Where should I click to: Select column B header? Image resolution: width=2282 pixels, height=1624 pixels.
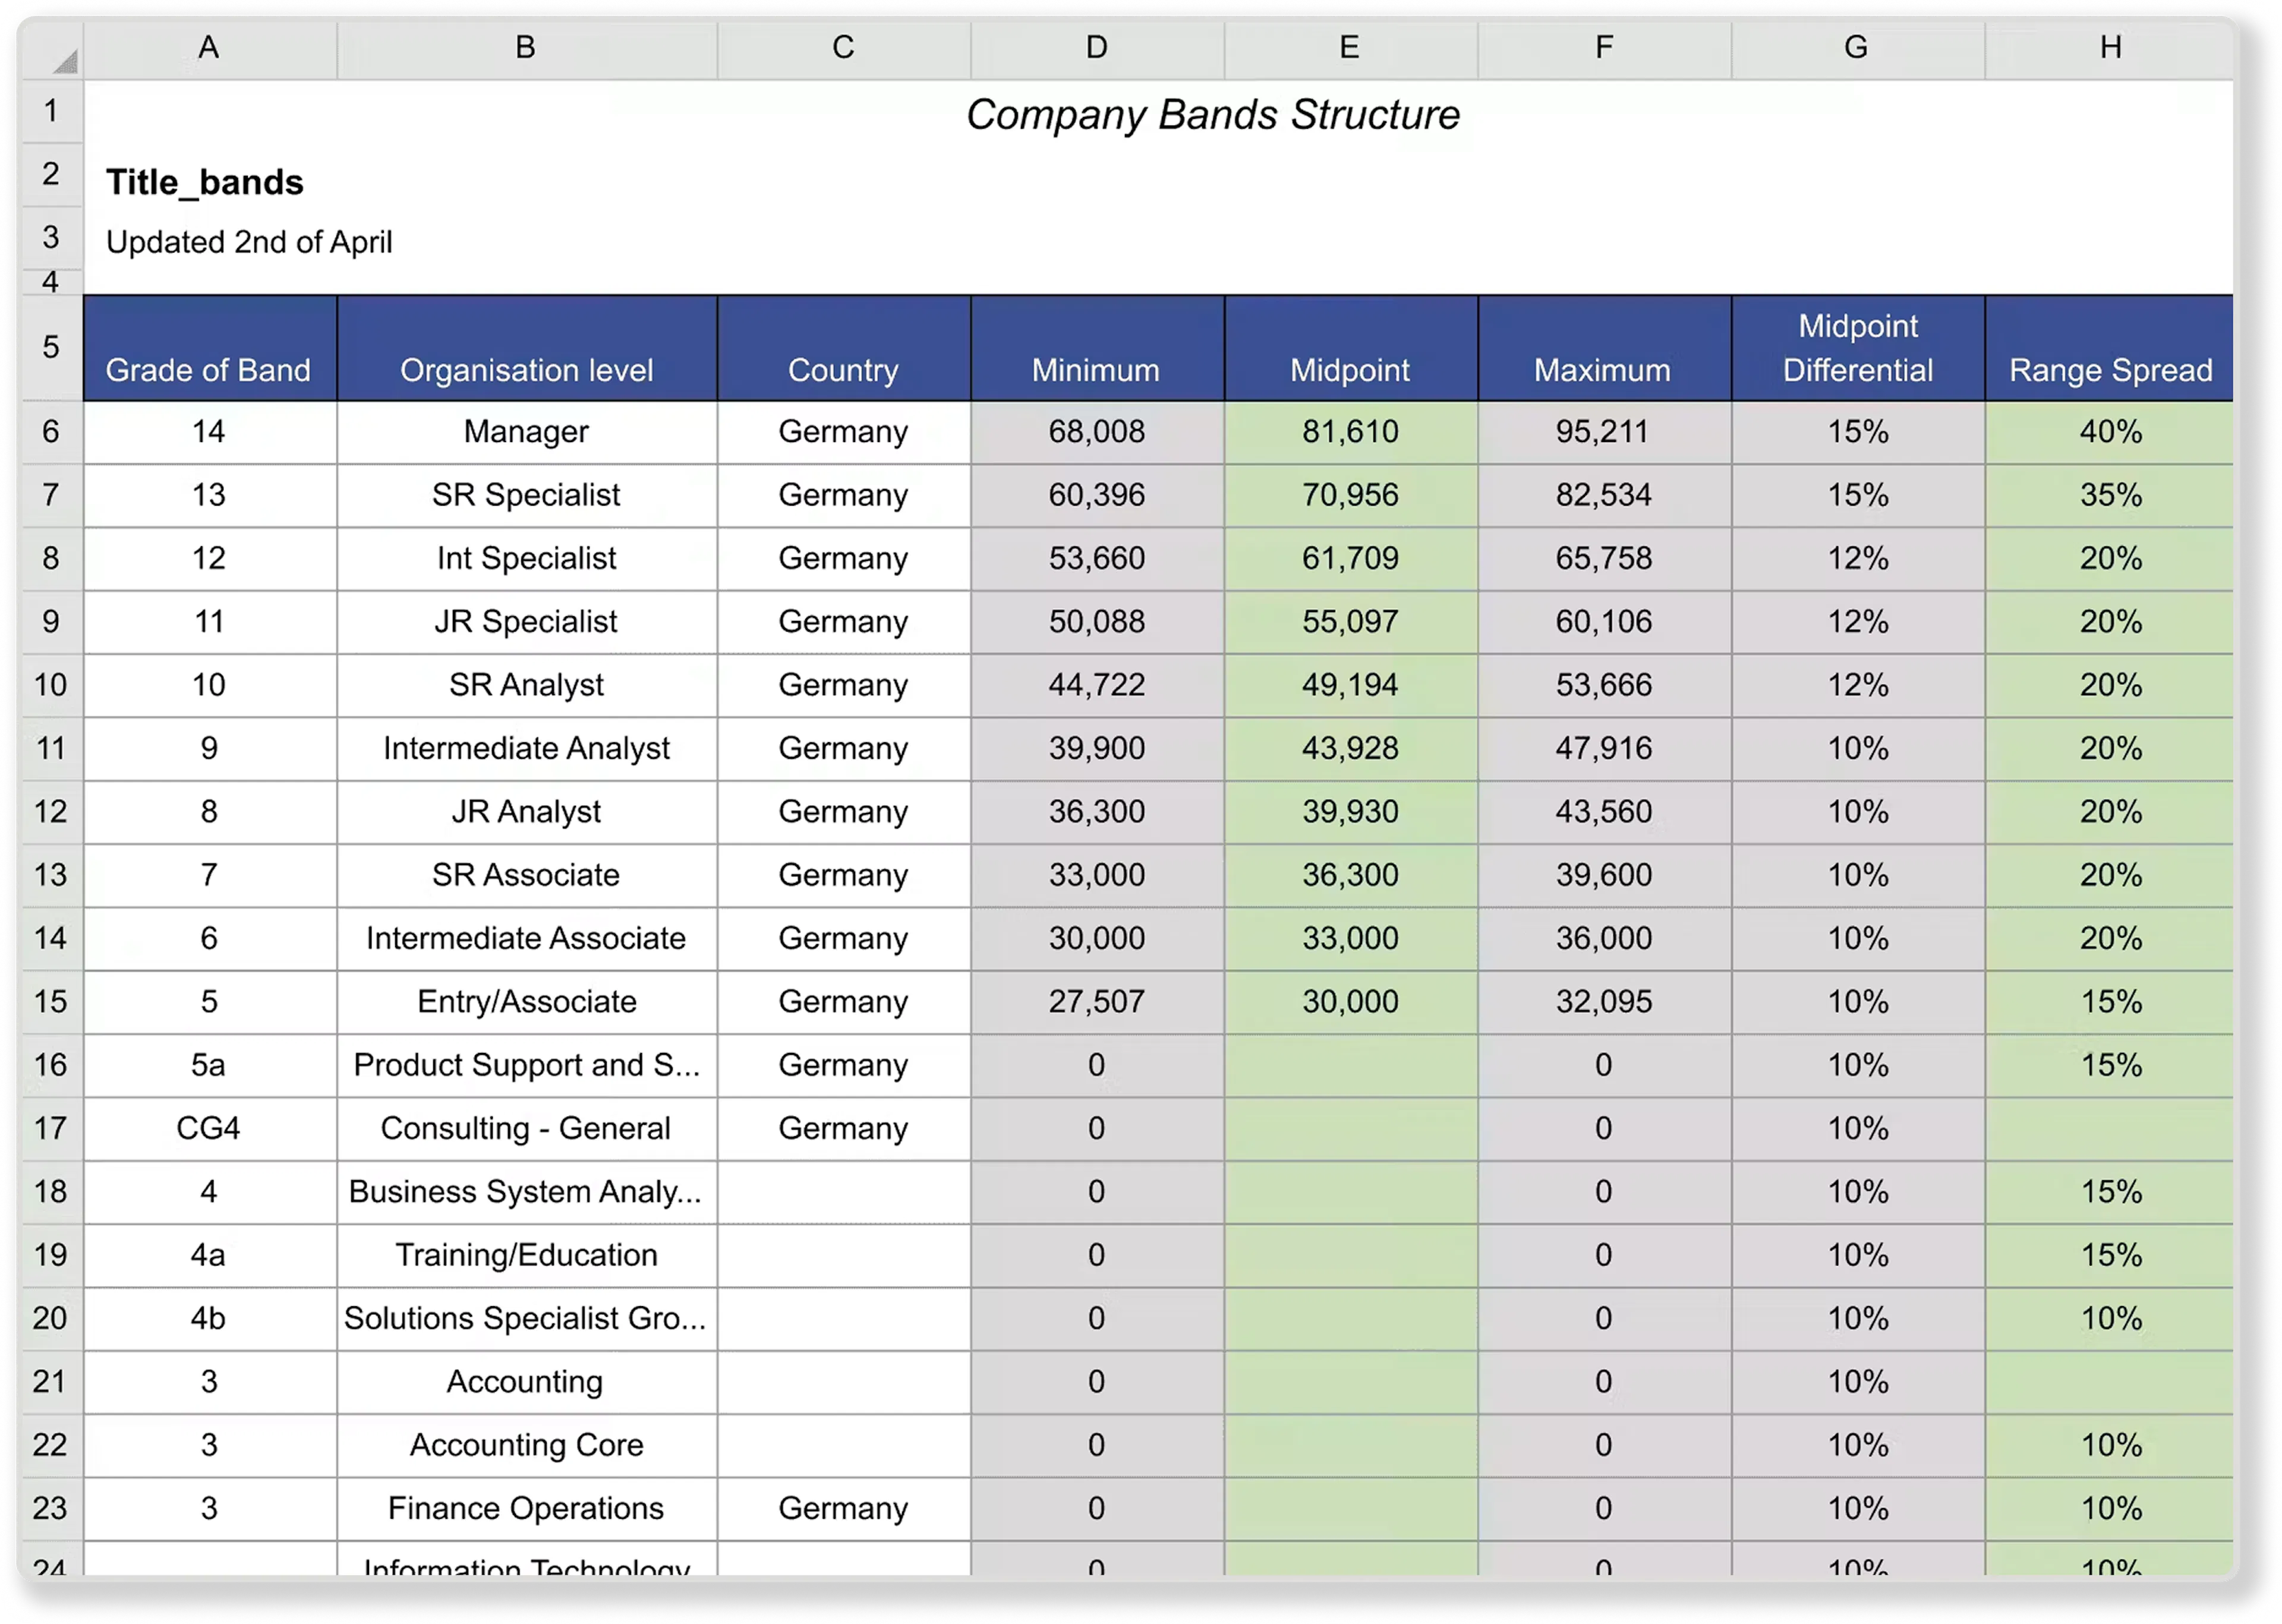(526, 47)
